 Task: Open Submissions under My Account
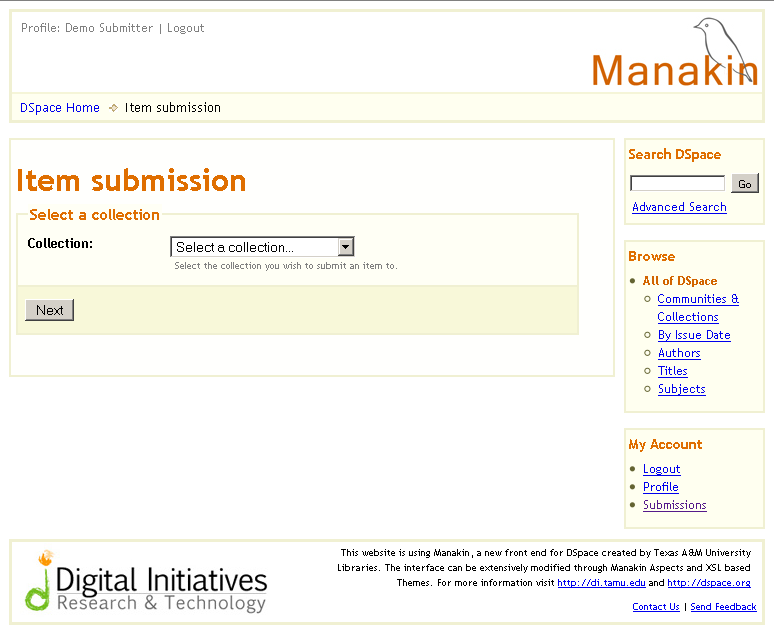point(674,505)
